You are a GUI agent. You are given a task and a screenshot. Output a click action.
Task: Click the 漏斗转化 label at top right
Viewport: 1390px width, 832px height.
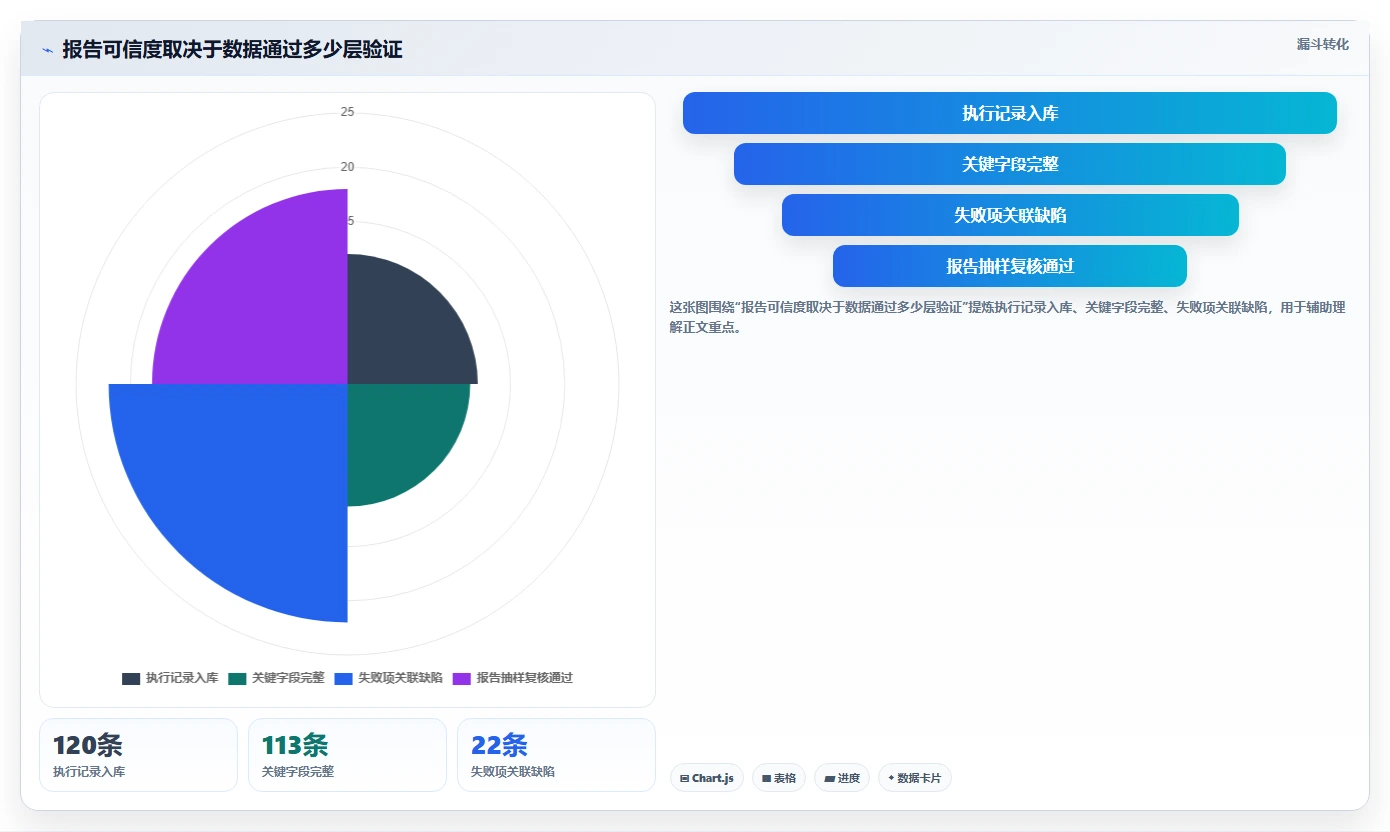click(x=1322, y=44)
